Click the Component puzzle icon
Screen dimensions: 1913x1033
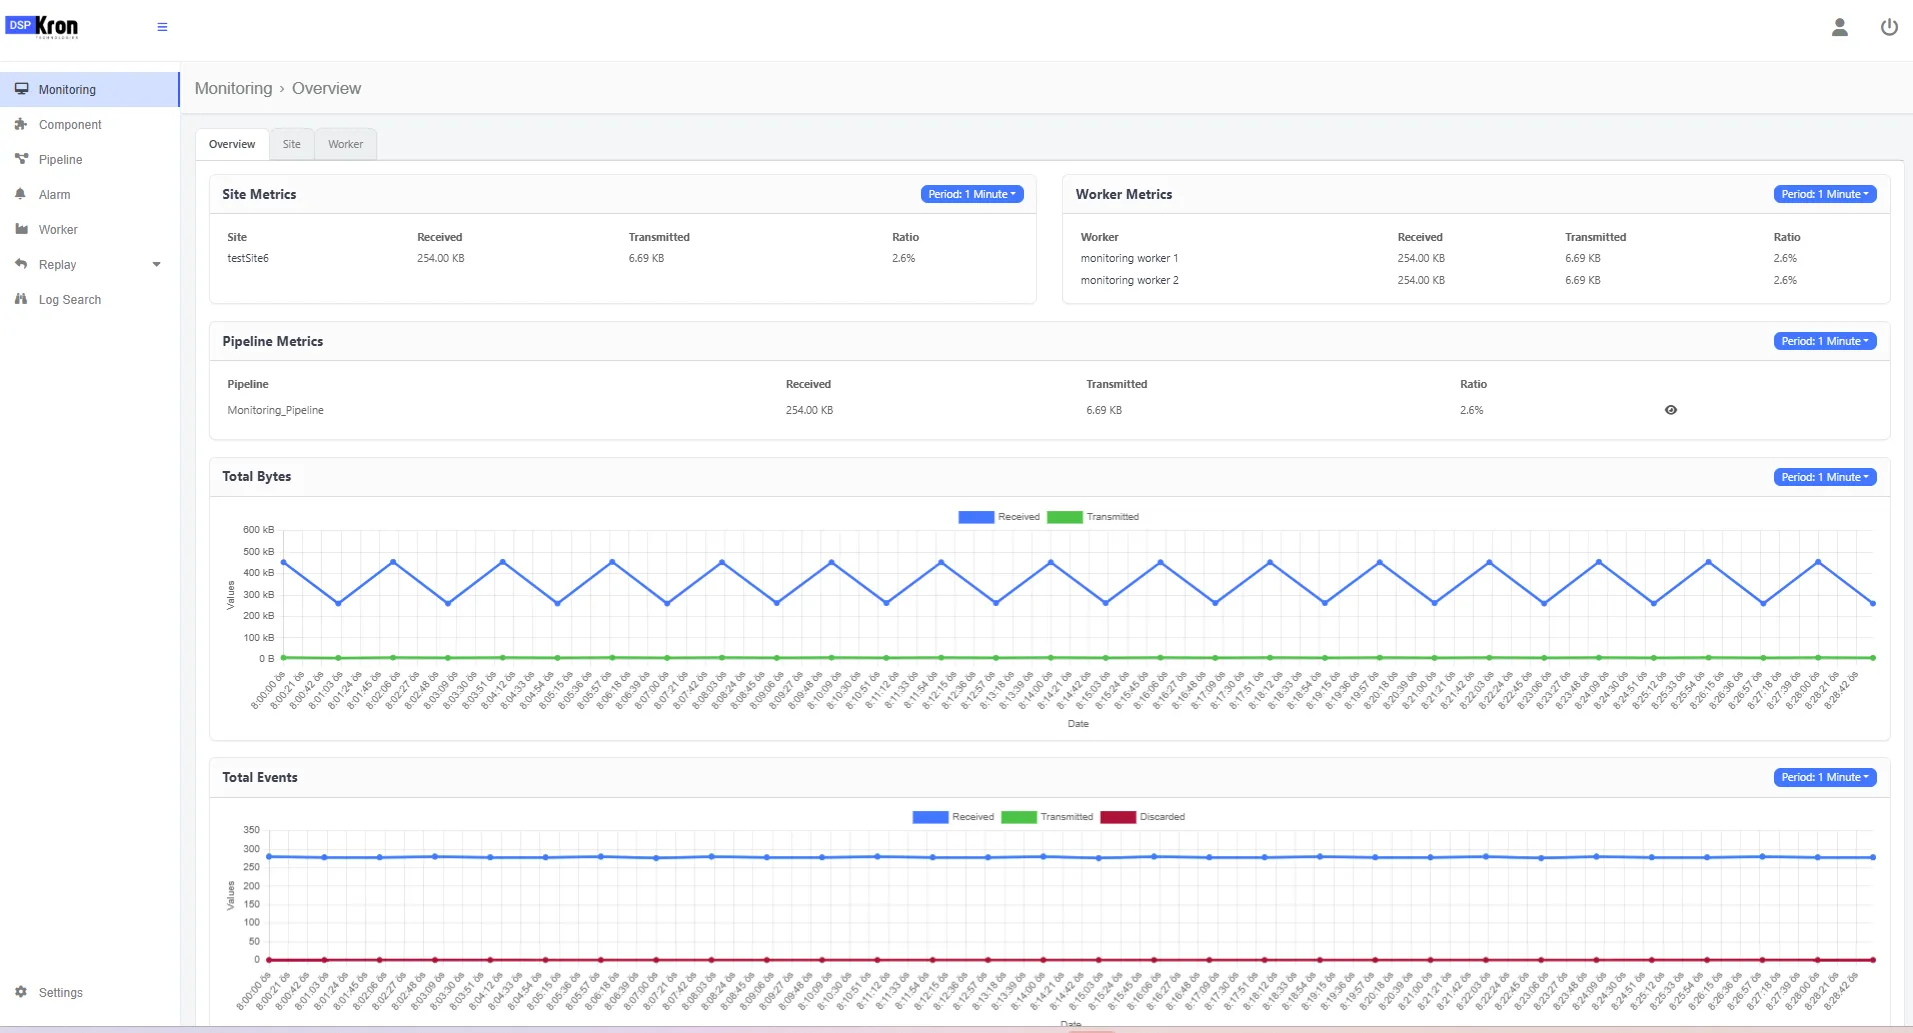point(21,124)
